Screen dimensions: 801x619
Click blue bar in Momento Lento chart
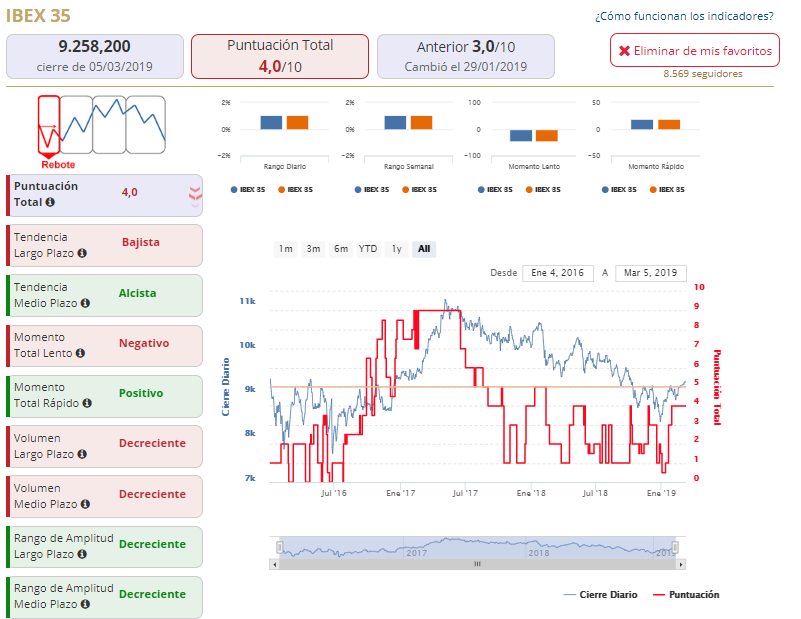tap(521, 135)
